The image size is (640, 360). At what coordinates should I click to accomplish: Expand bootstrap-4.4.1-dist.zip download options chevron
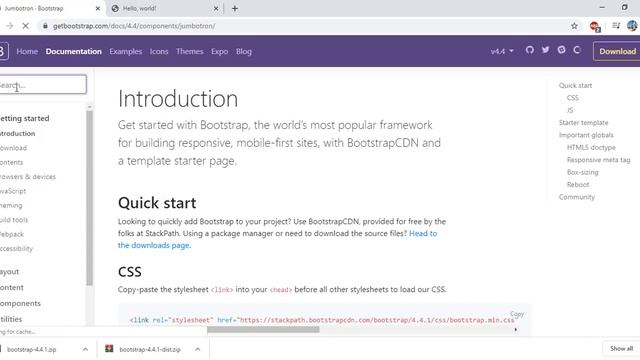(198, 349)
